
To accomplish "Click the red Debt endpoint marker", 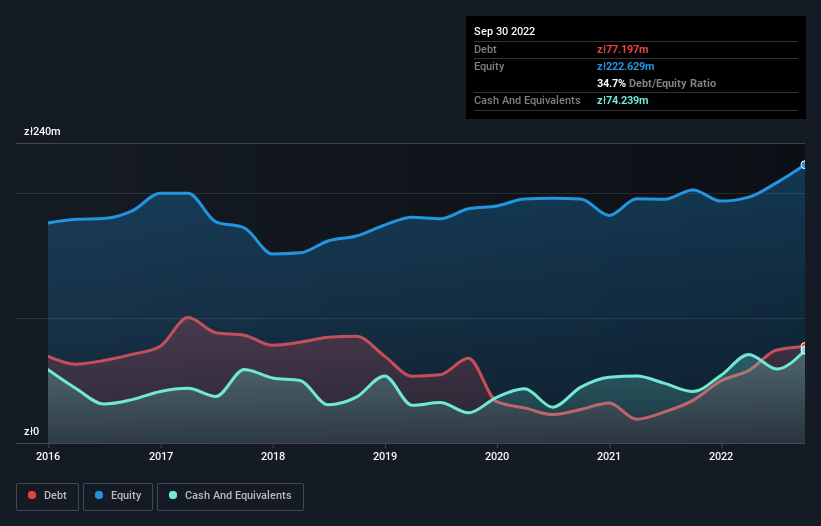I will click(804, 346).
